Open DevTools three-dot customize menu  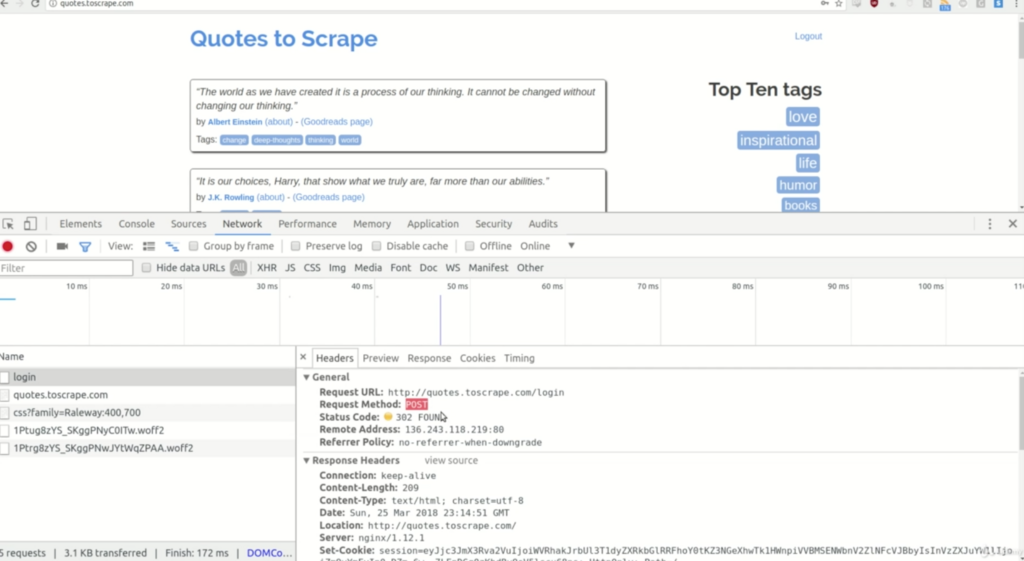[x=989, y=224]
